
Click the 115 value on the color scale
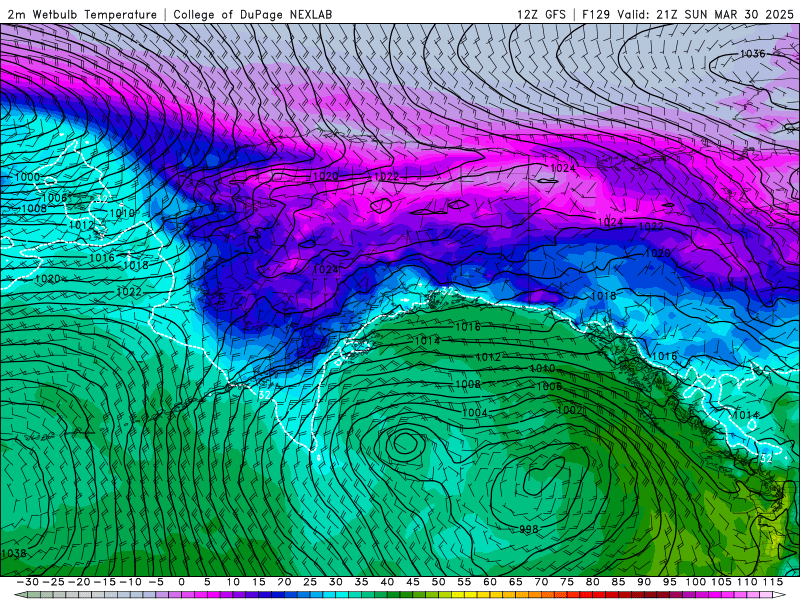pyautogui.click(x=772, y=582)
